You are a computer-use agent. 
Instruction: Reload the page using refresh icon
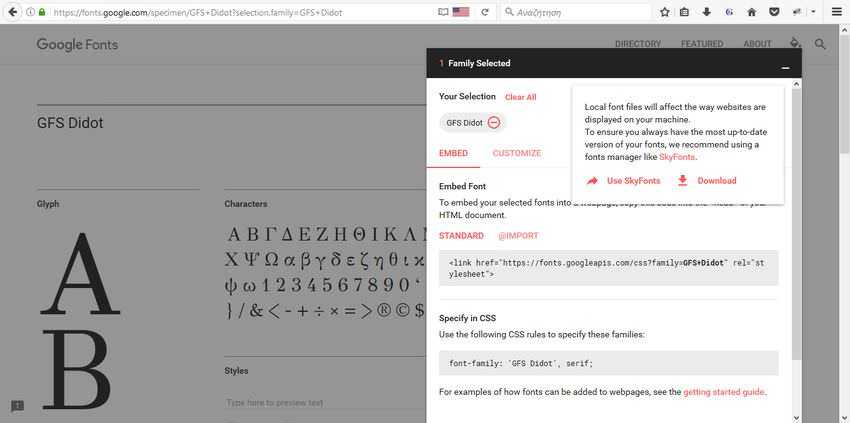point(485,12)
